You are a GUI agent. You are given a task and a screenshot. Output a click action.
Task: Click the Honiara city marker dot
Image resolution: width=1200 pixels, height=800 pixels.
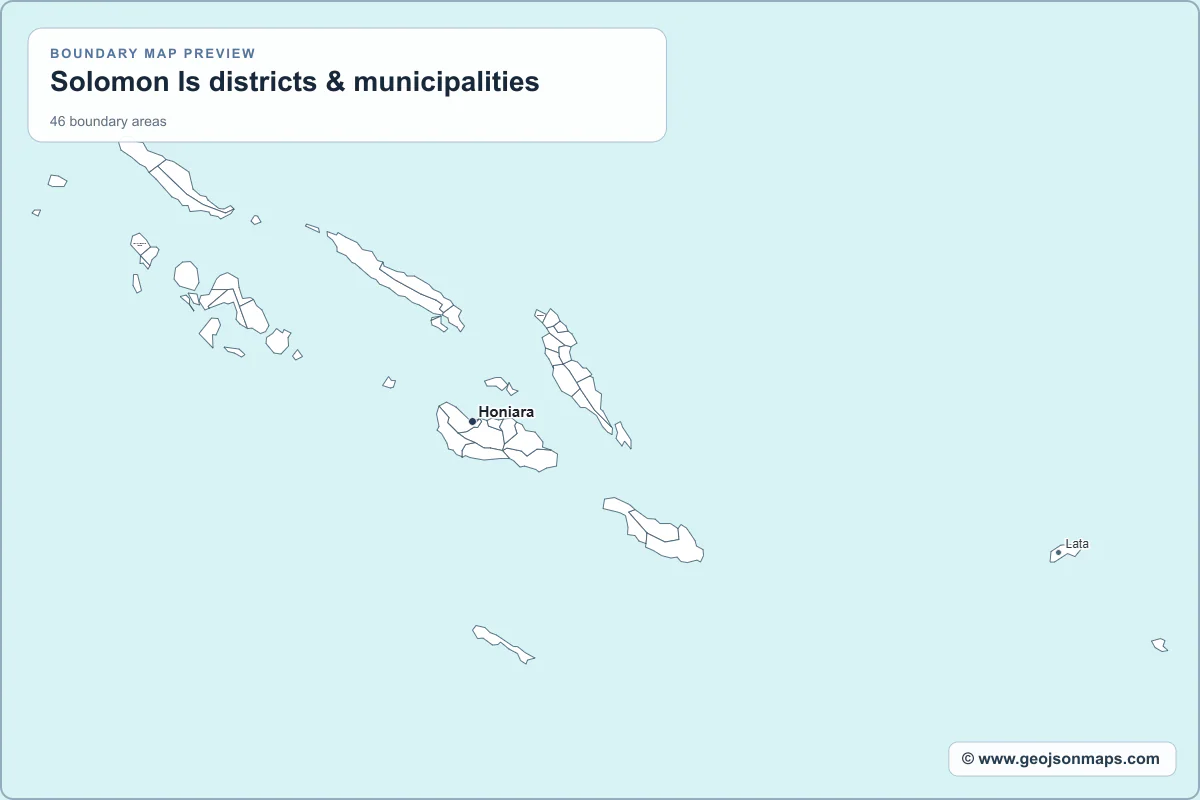tap(473, 422)
